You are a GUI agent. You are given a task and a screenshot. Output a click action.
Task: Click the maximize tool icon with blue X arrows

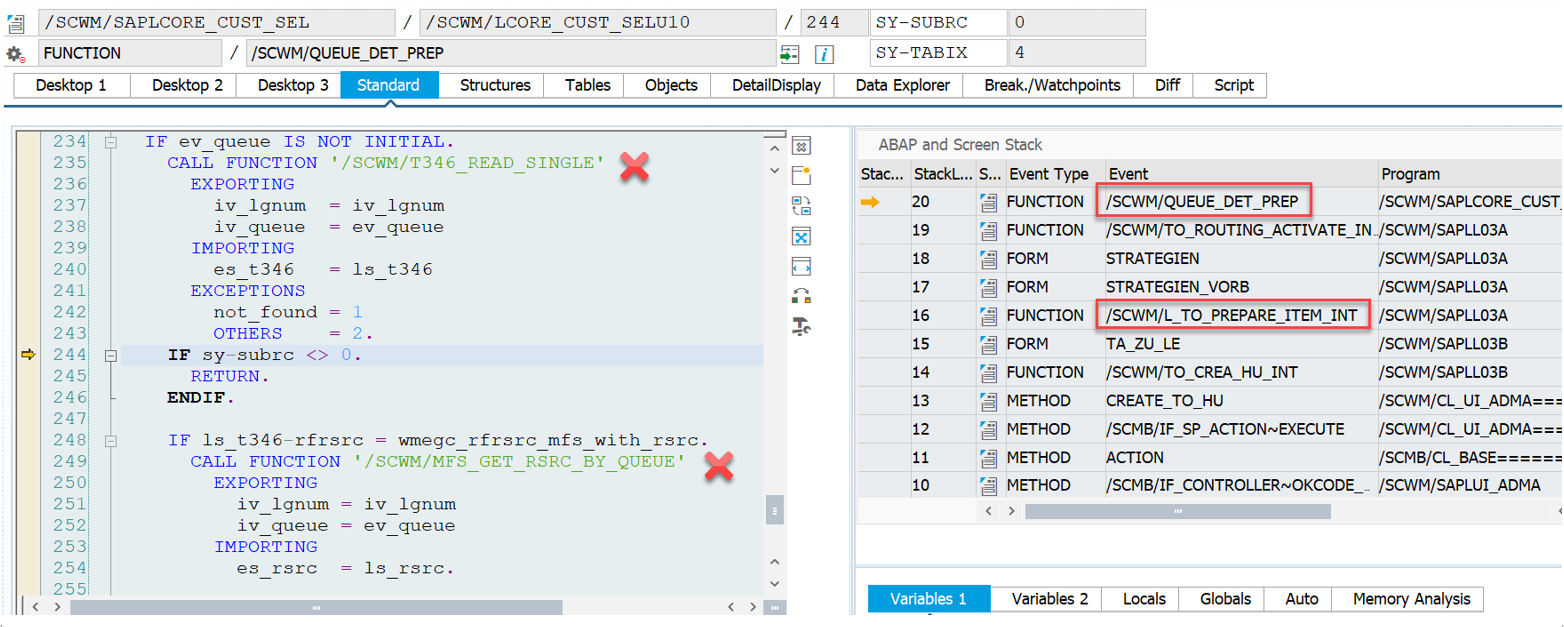(801, 236)
